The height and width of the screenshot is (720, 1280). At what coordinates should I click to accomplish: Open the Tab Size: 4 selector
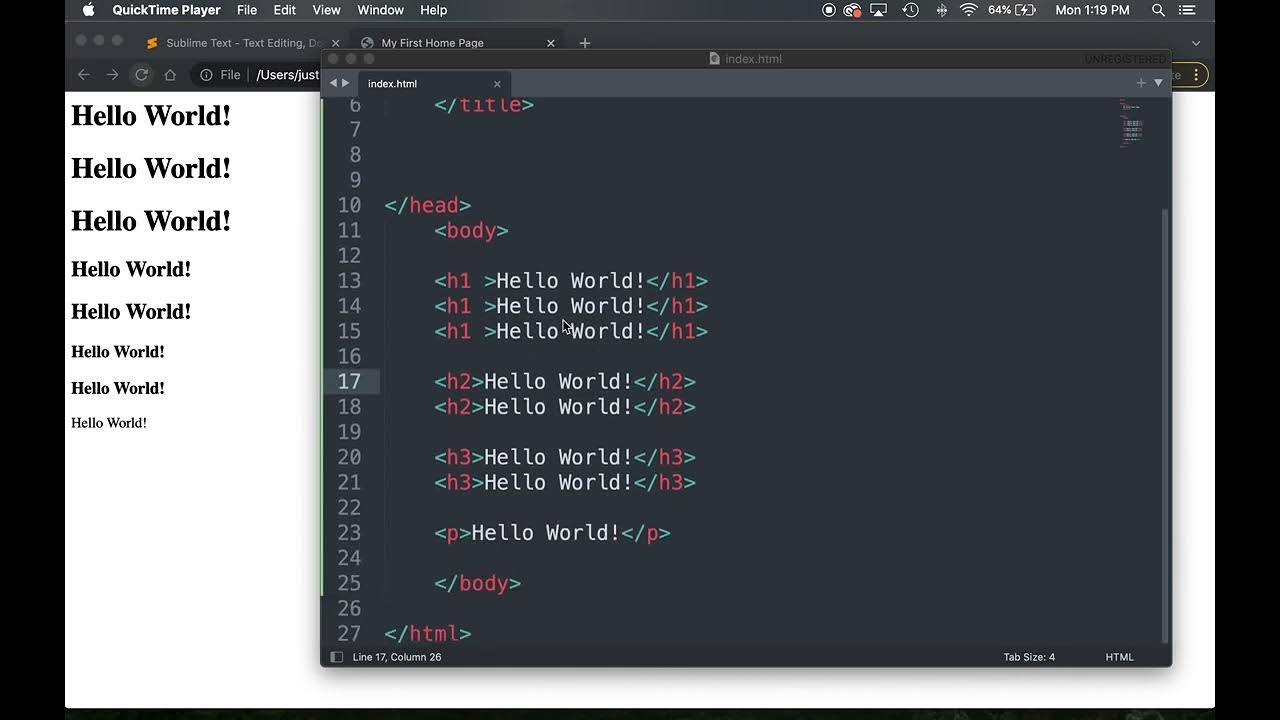1029,657
